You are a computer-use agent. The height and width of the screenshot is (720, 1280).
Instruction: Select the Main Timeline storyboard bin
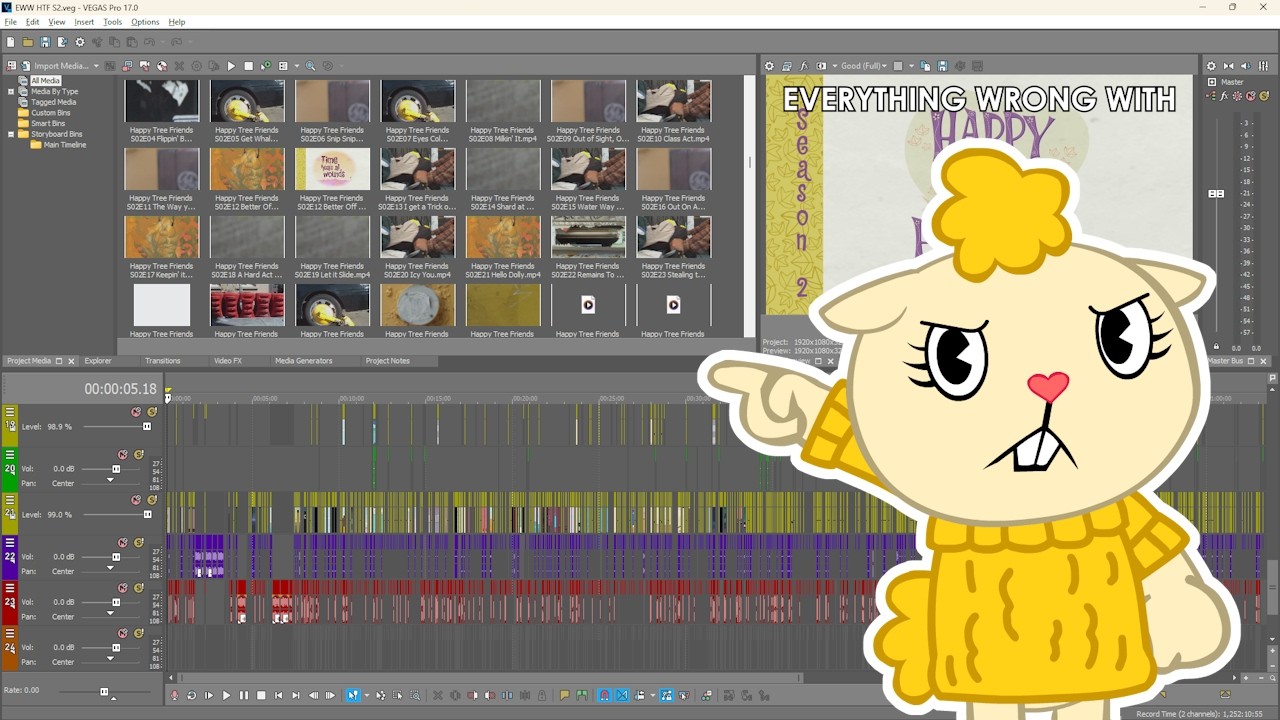pos(64,145)
